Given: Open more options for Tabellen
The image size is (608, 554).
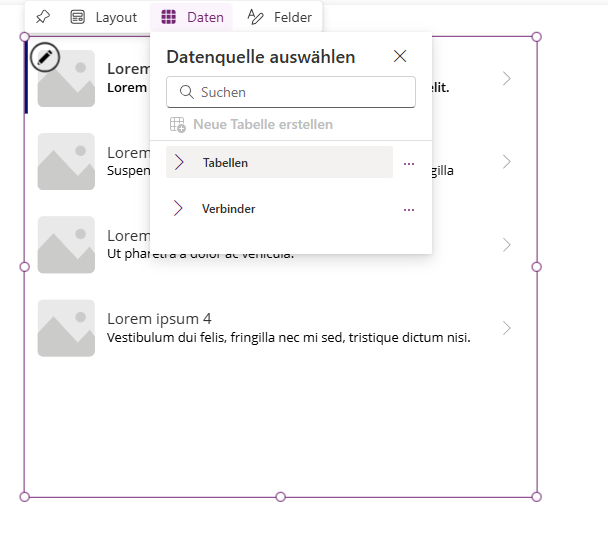Looking at the screenshot, I should point(408,163).
